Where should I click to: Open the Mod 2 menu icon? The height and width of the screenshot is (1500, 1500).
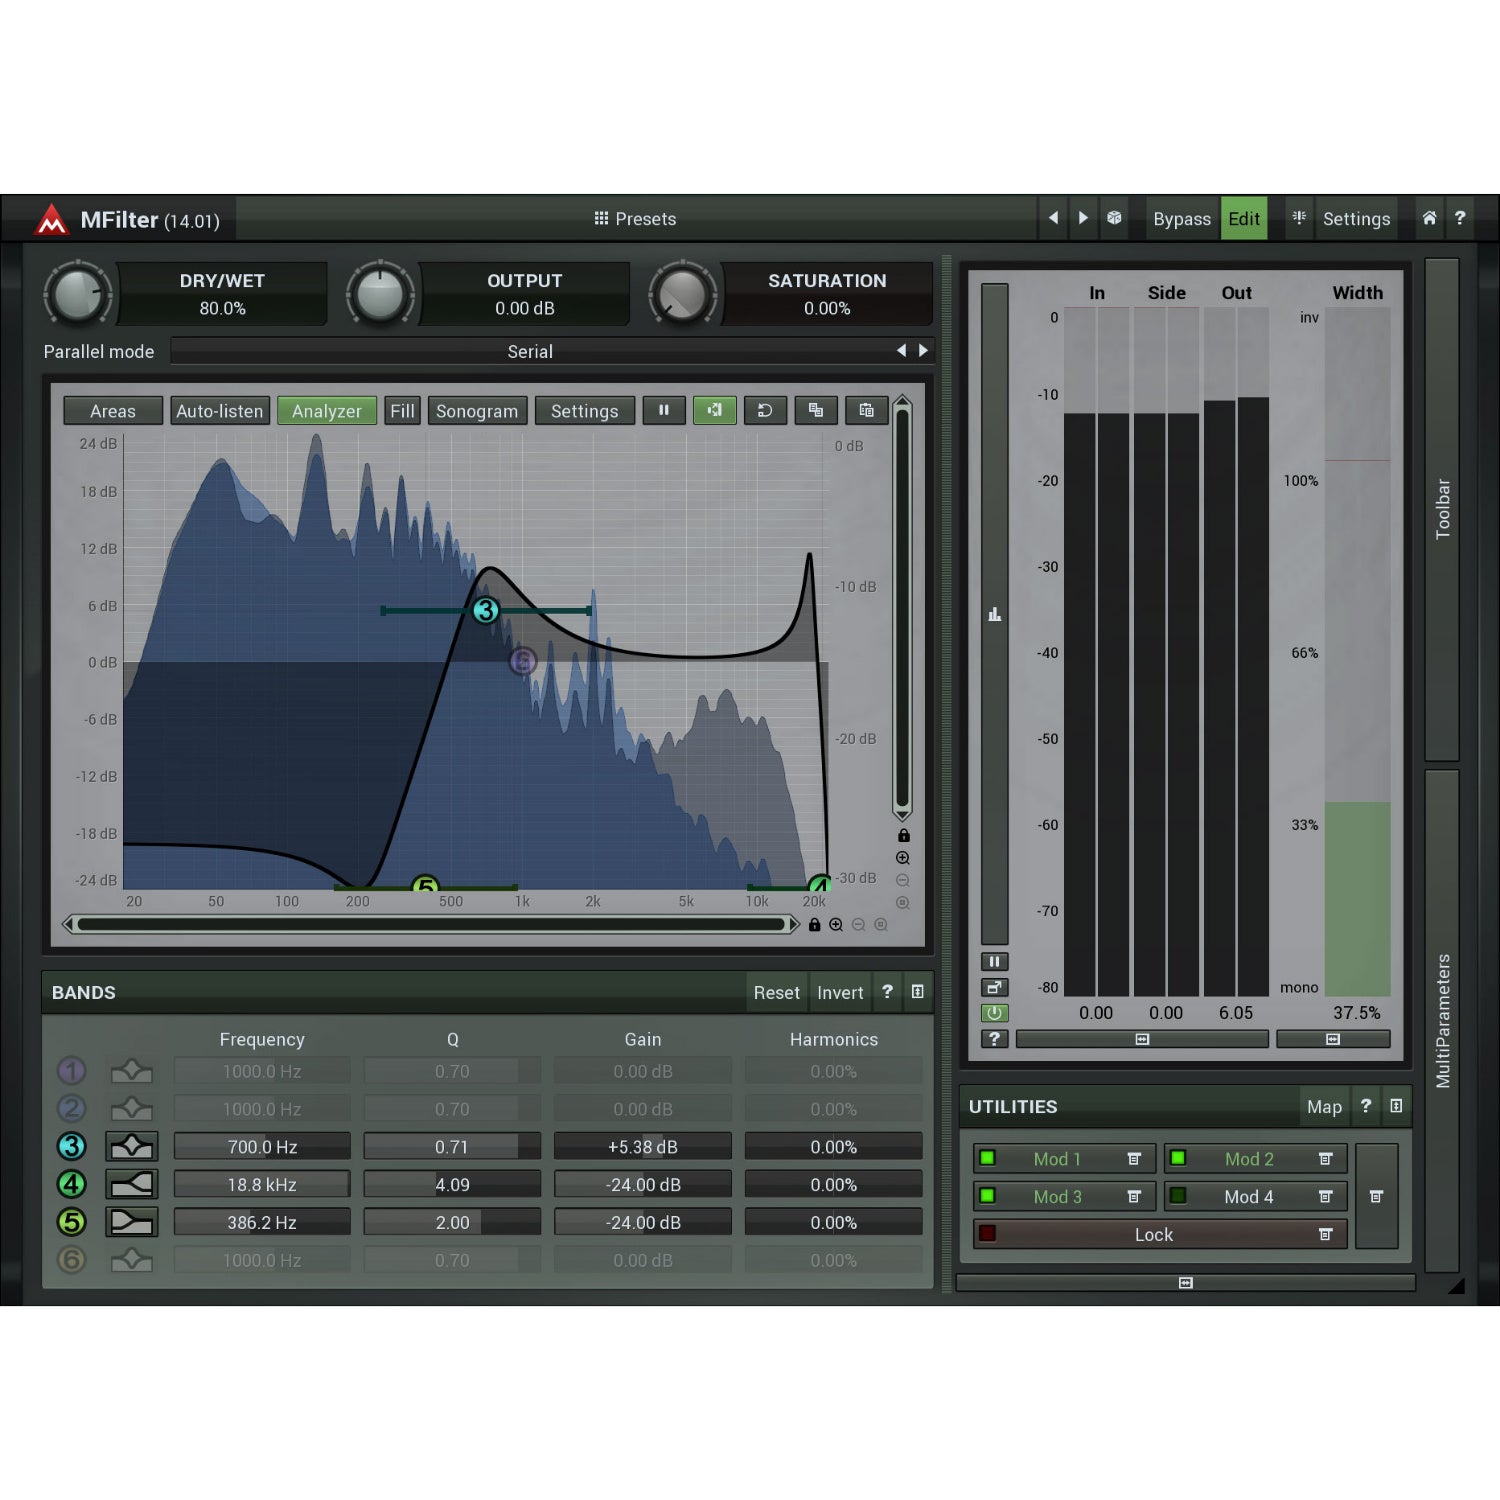pos(1325,1159)
